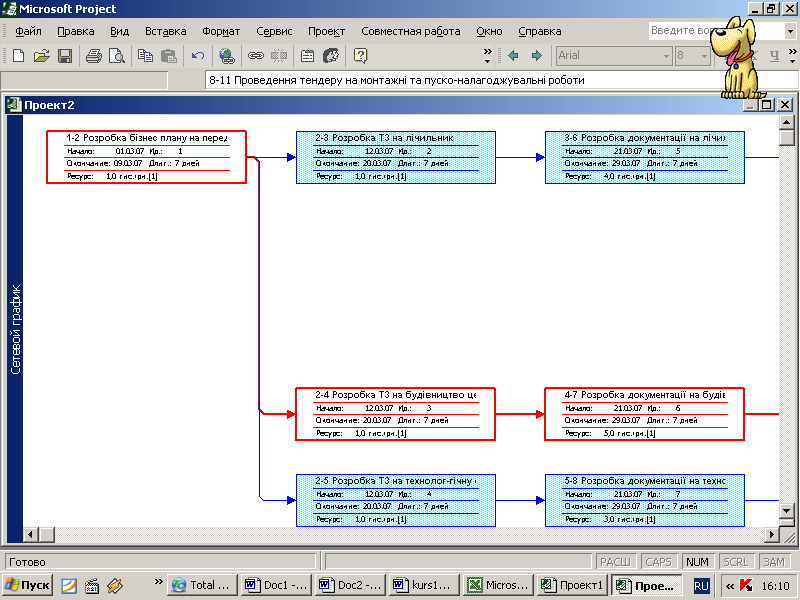Click the Copy icon in toolbar
800x600 pixels.
point(146,56)
